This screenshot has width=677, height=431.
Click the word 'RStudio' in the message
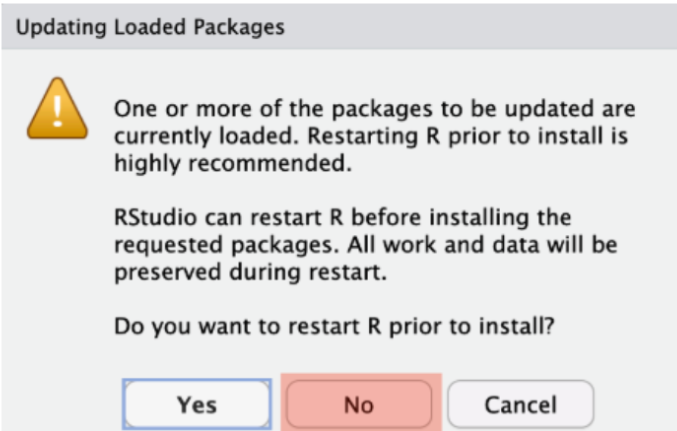point(156,218)
